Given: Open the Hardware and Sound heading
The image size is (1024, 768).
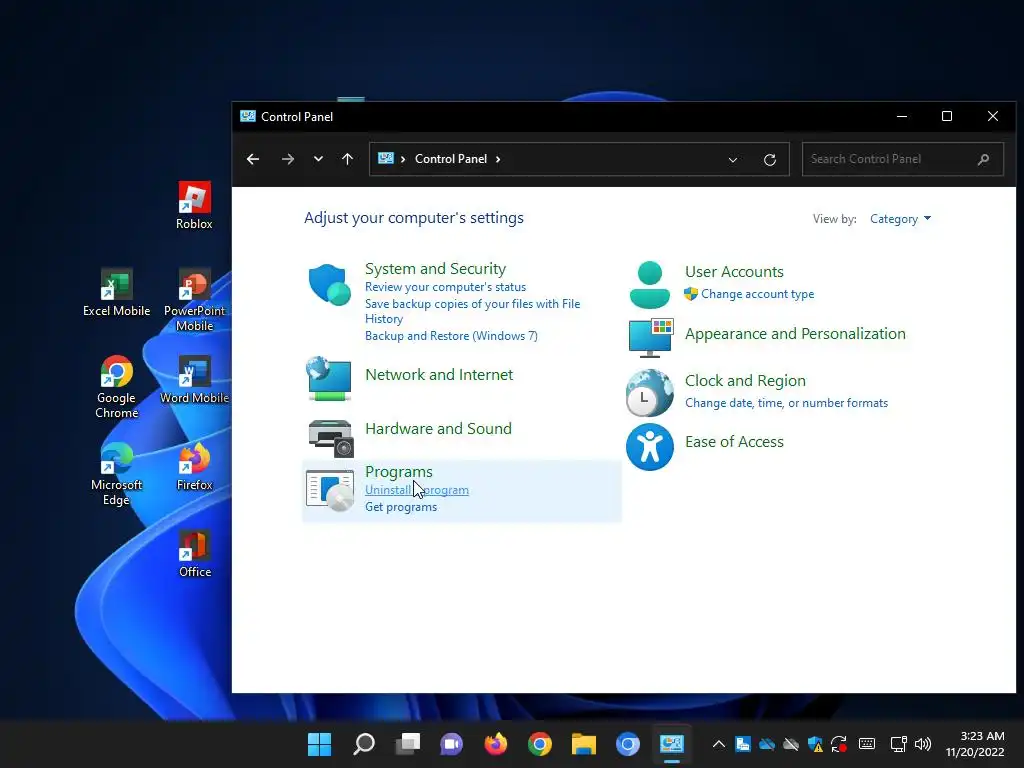Looking at the screenshot, I should (438, 428).
